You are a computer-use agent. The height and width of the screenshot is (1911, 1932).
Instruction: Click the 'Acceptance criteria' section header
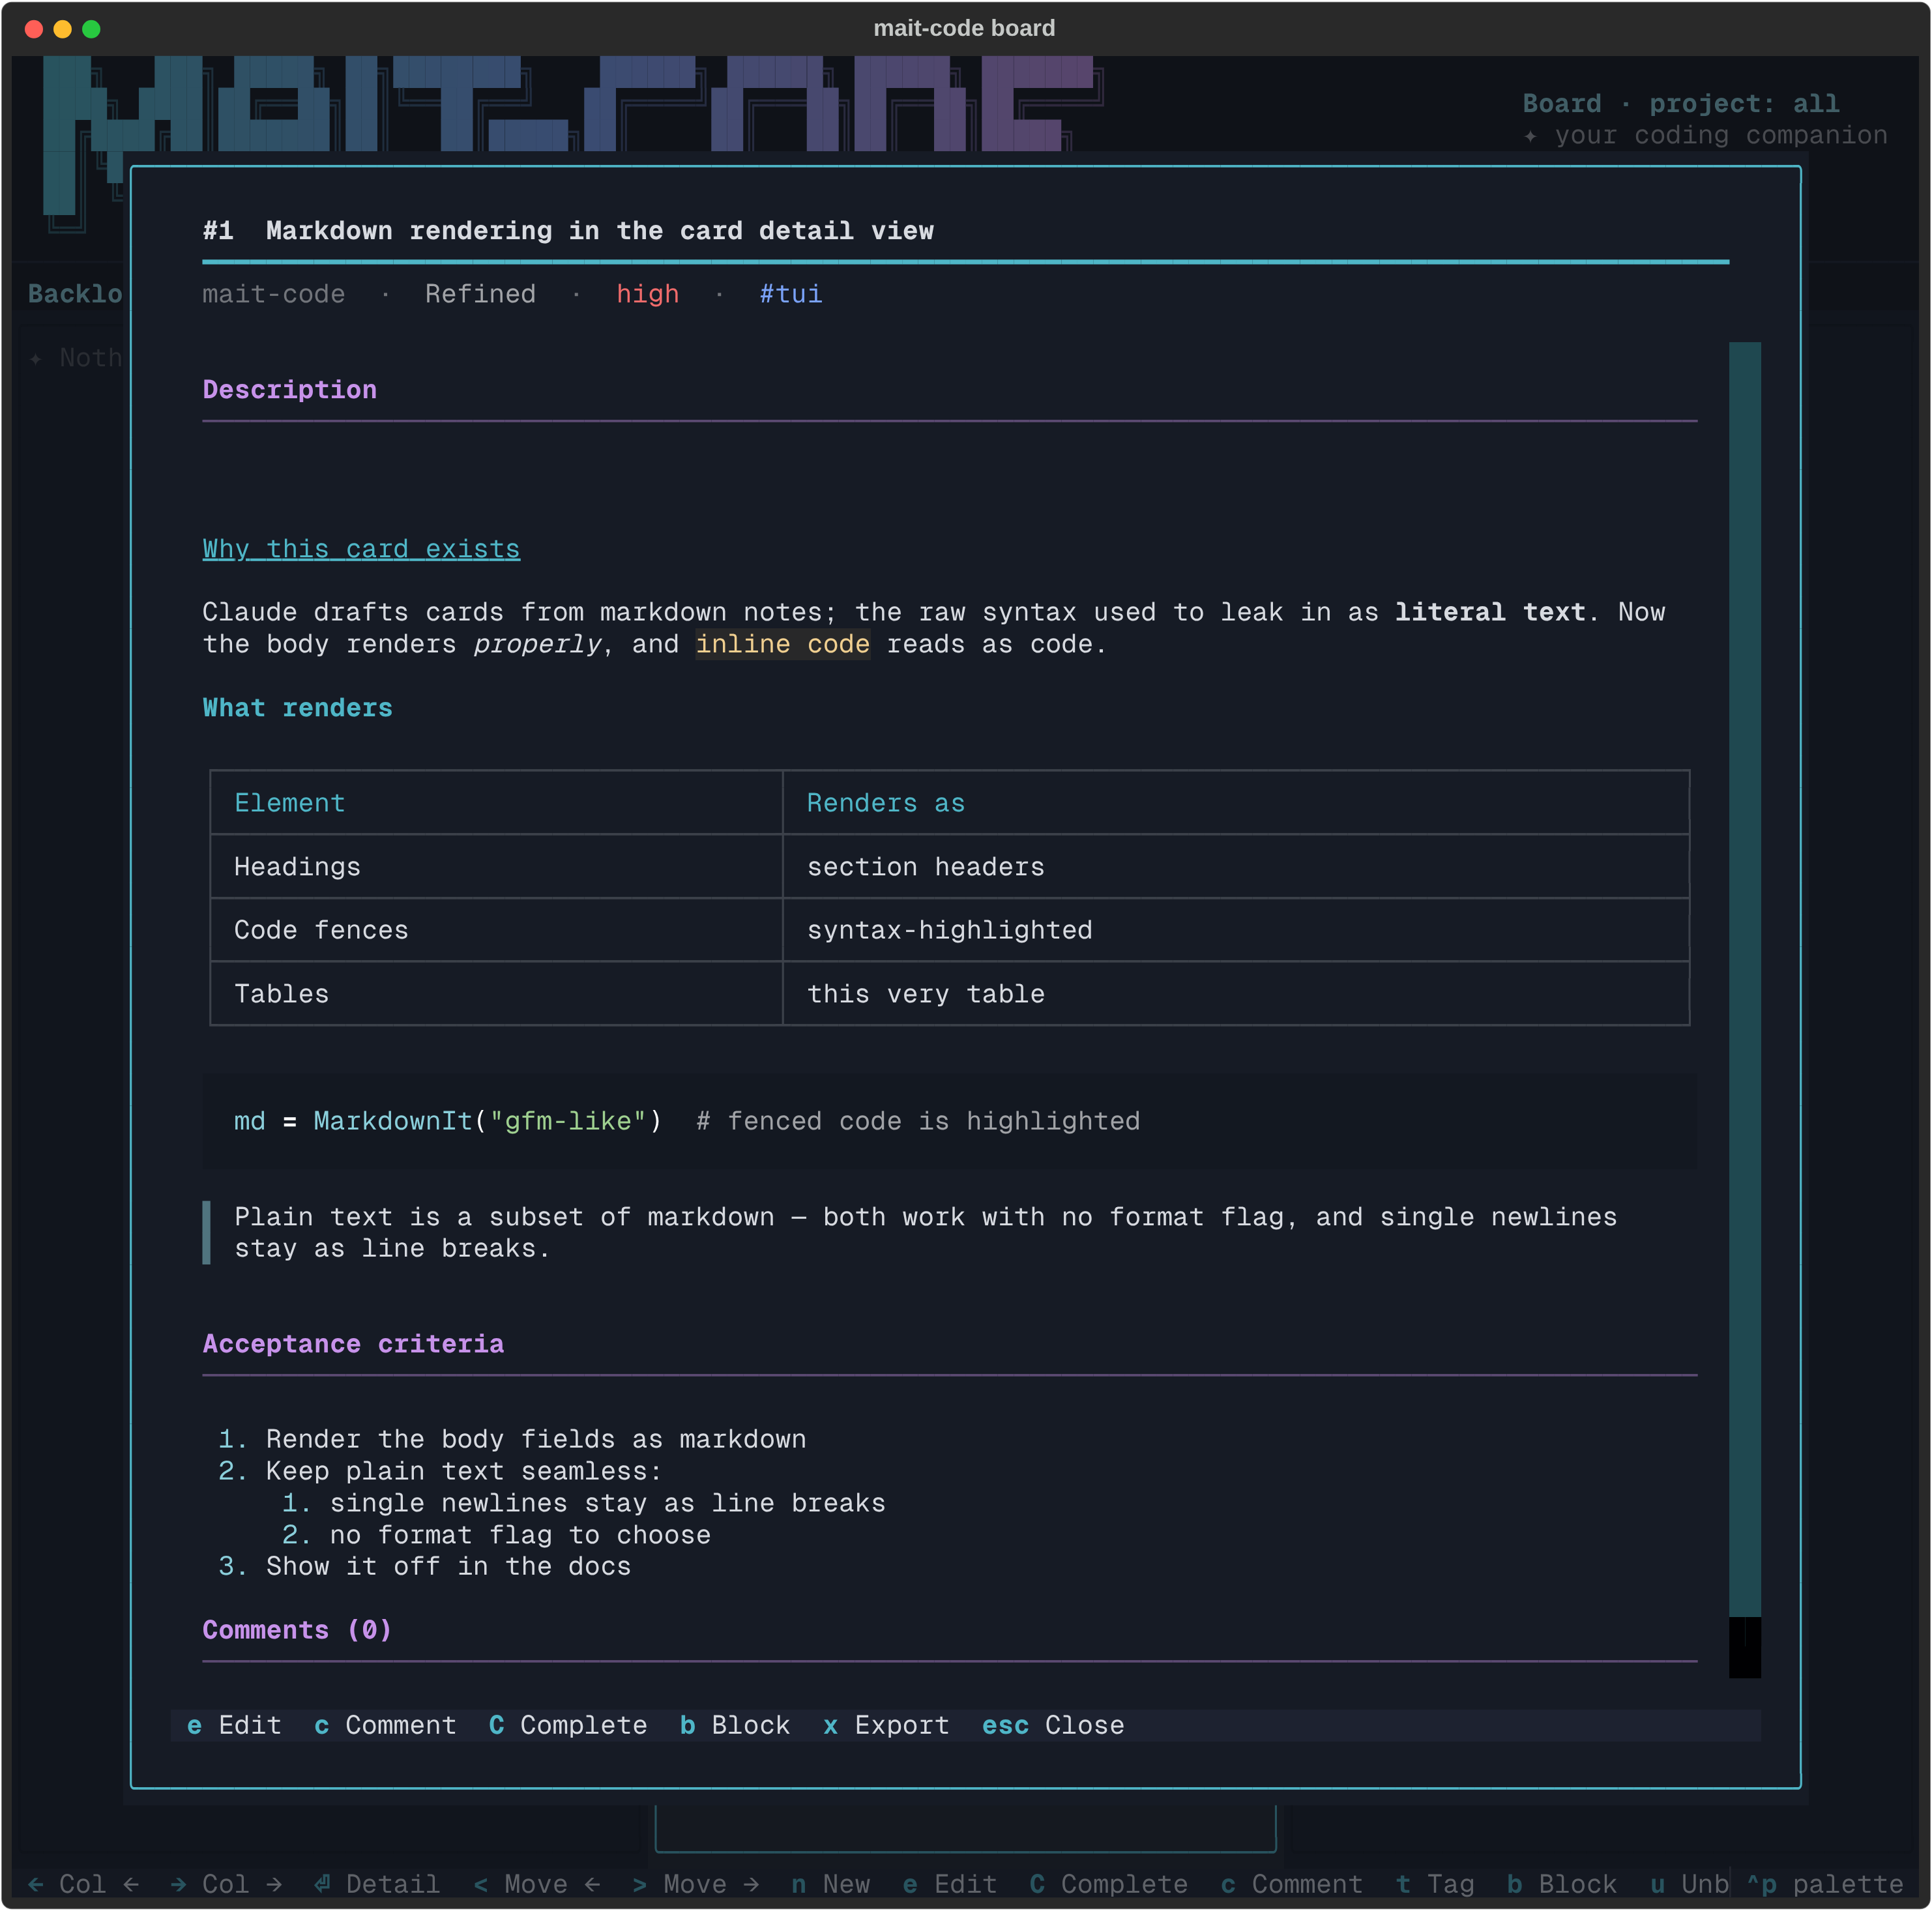tap(353, 1344)
